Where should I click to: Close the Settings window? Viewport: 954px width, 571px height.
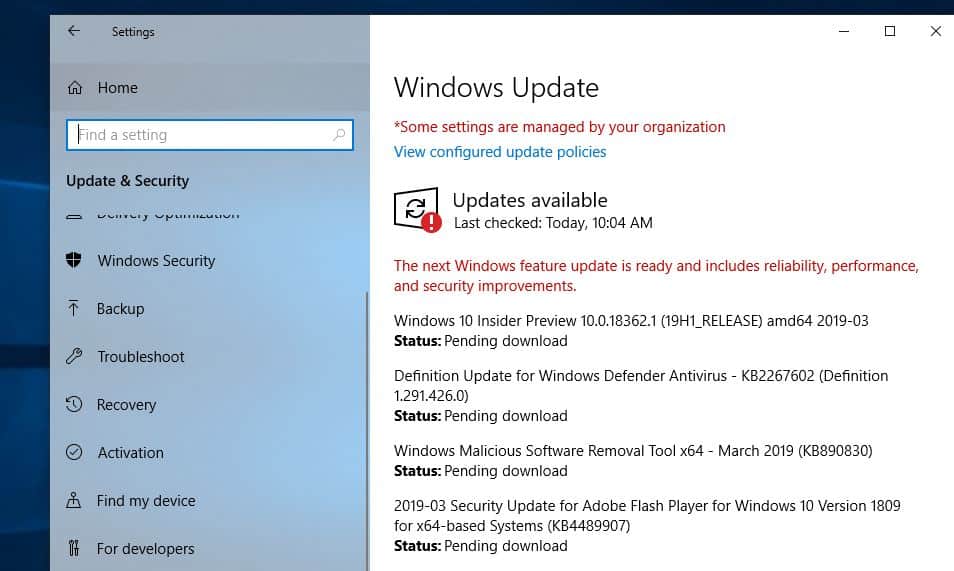click(x=935, y=31)
